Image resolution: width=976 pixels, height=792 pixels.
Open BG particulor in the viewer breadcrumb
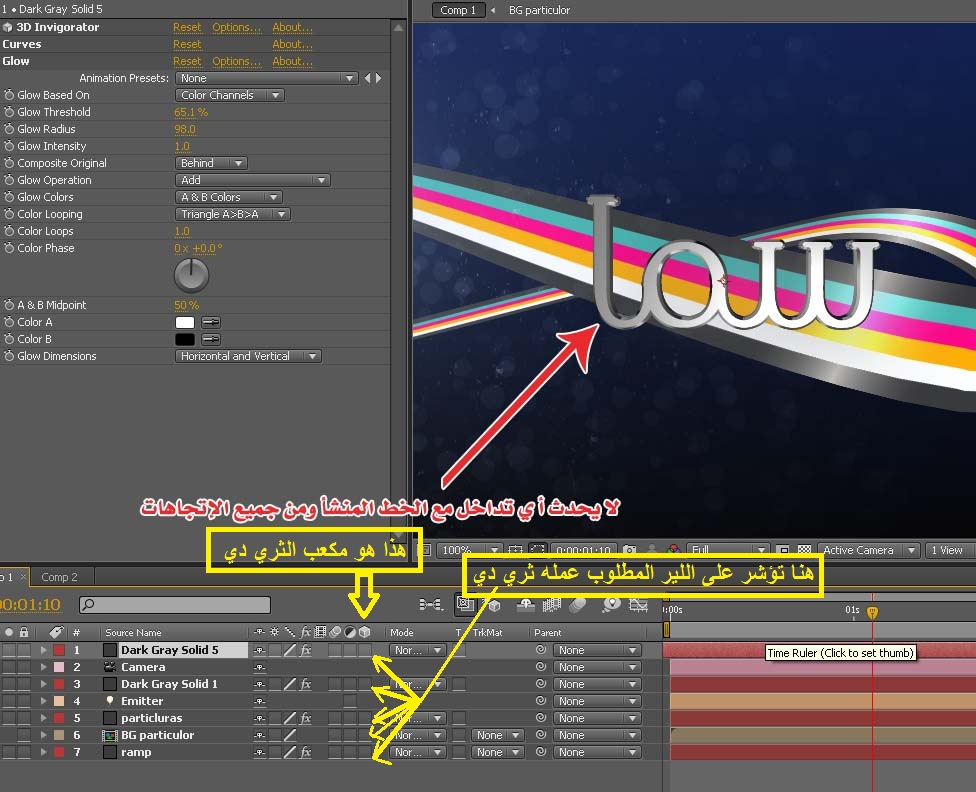539,10
